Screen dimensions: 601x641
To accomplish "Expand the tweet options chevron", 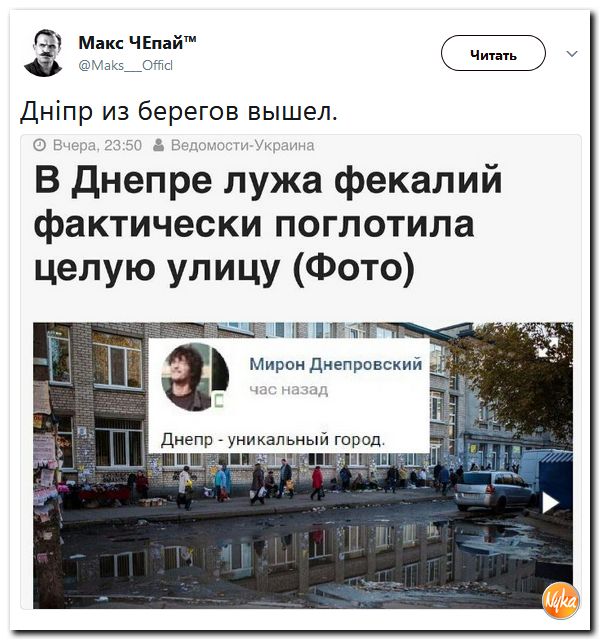I will click(x=572, y=54).
